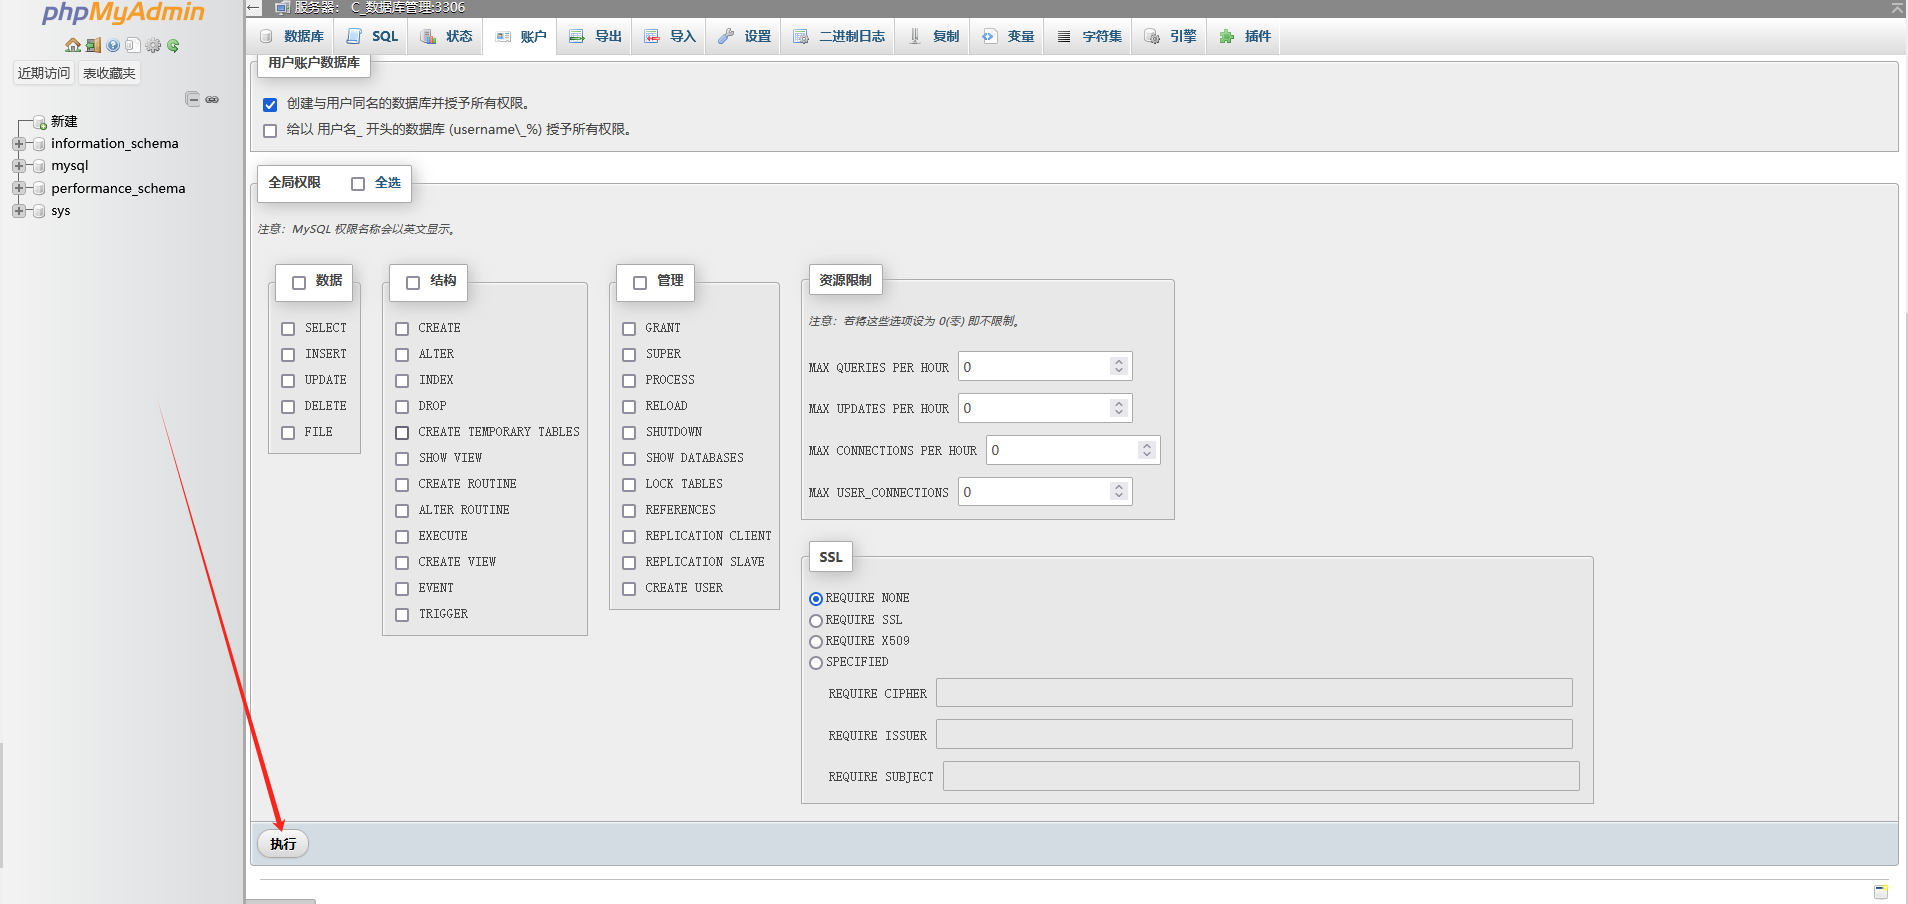This screenshot has width=1908, height=904.
Task: Click the phpMyAdmin logo
Action: point(123,13)
